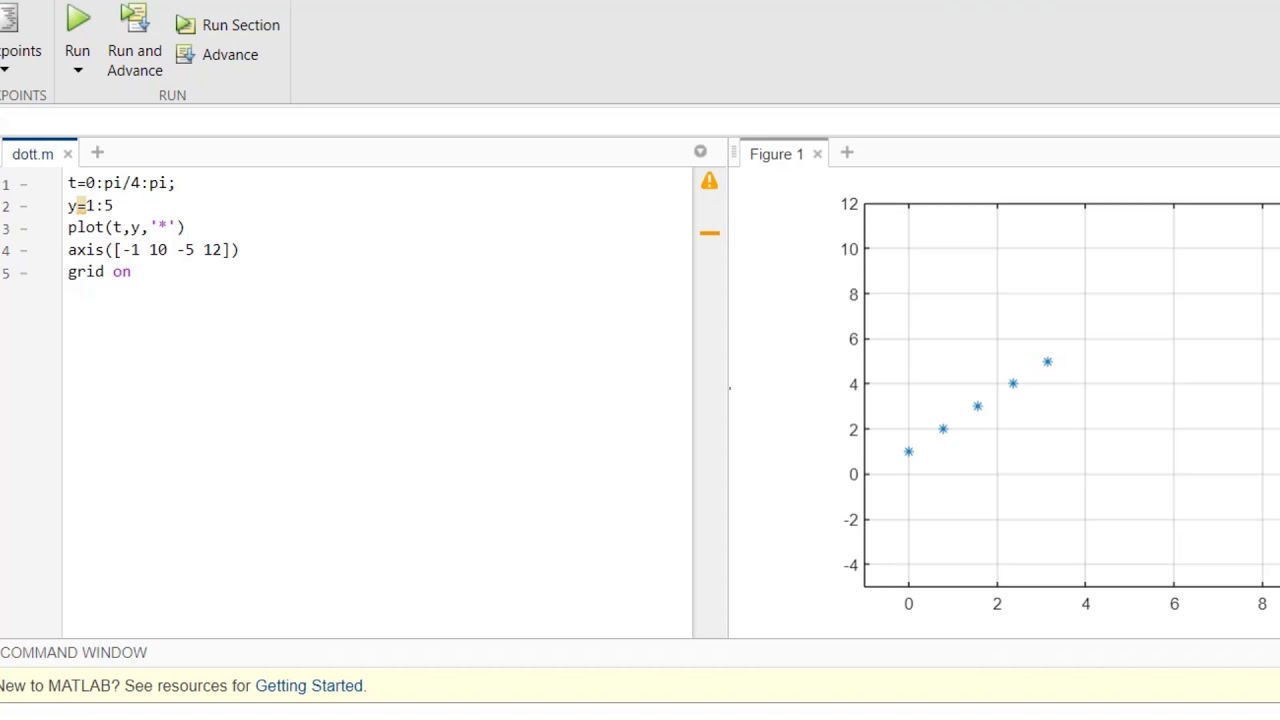Click the COMMAND WINDOW header
This screenshot has height=720, width=1280.
[x=74, y=652]
